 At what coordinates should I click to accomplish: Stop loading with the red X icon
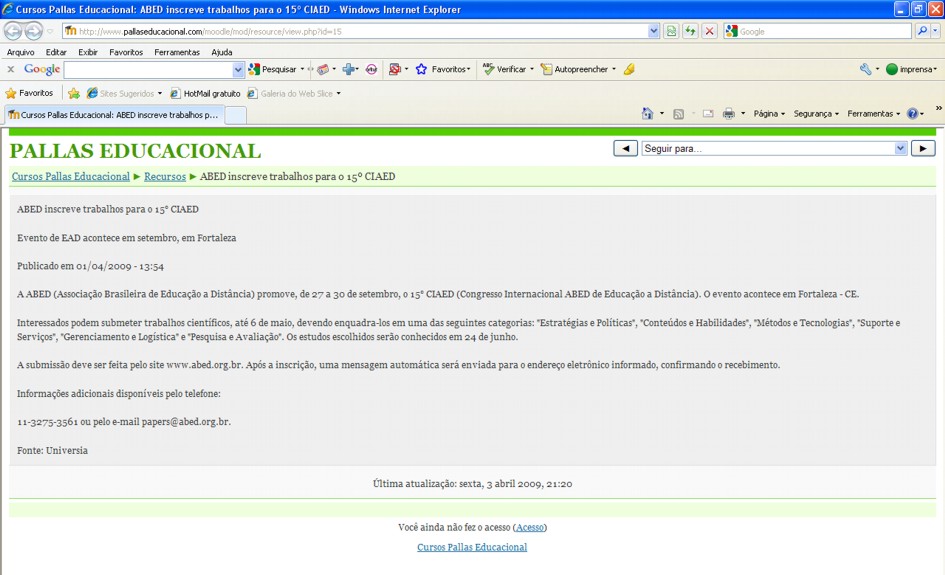[710, 31]
